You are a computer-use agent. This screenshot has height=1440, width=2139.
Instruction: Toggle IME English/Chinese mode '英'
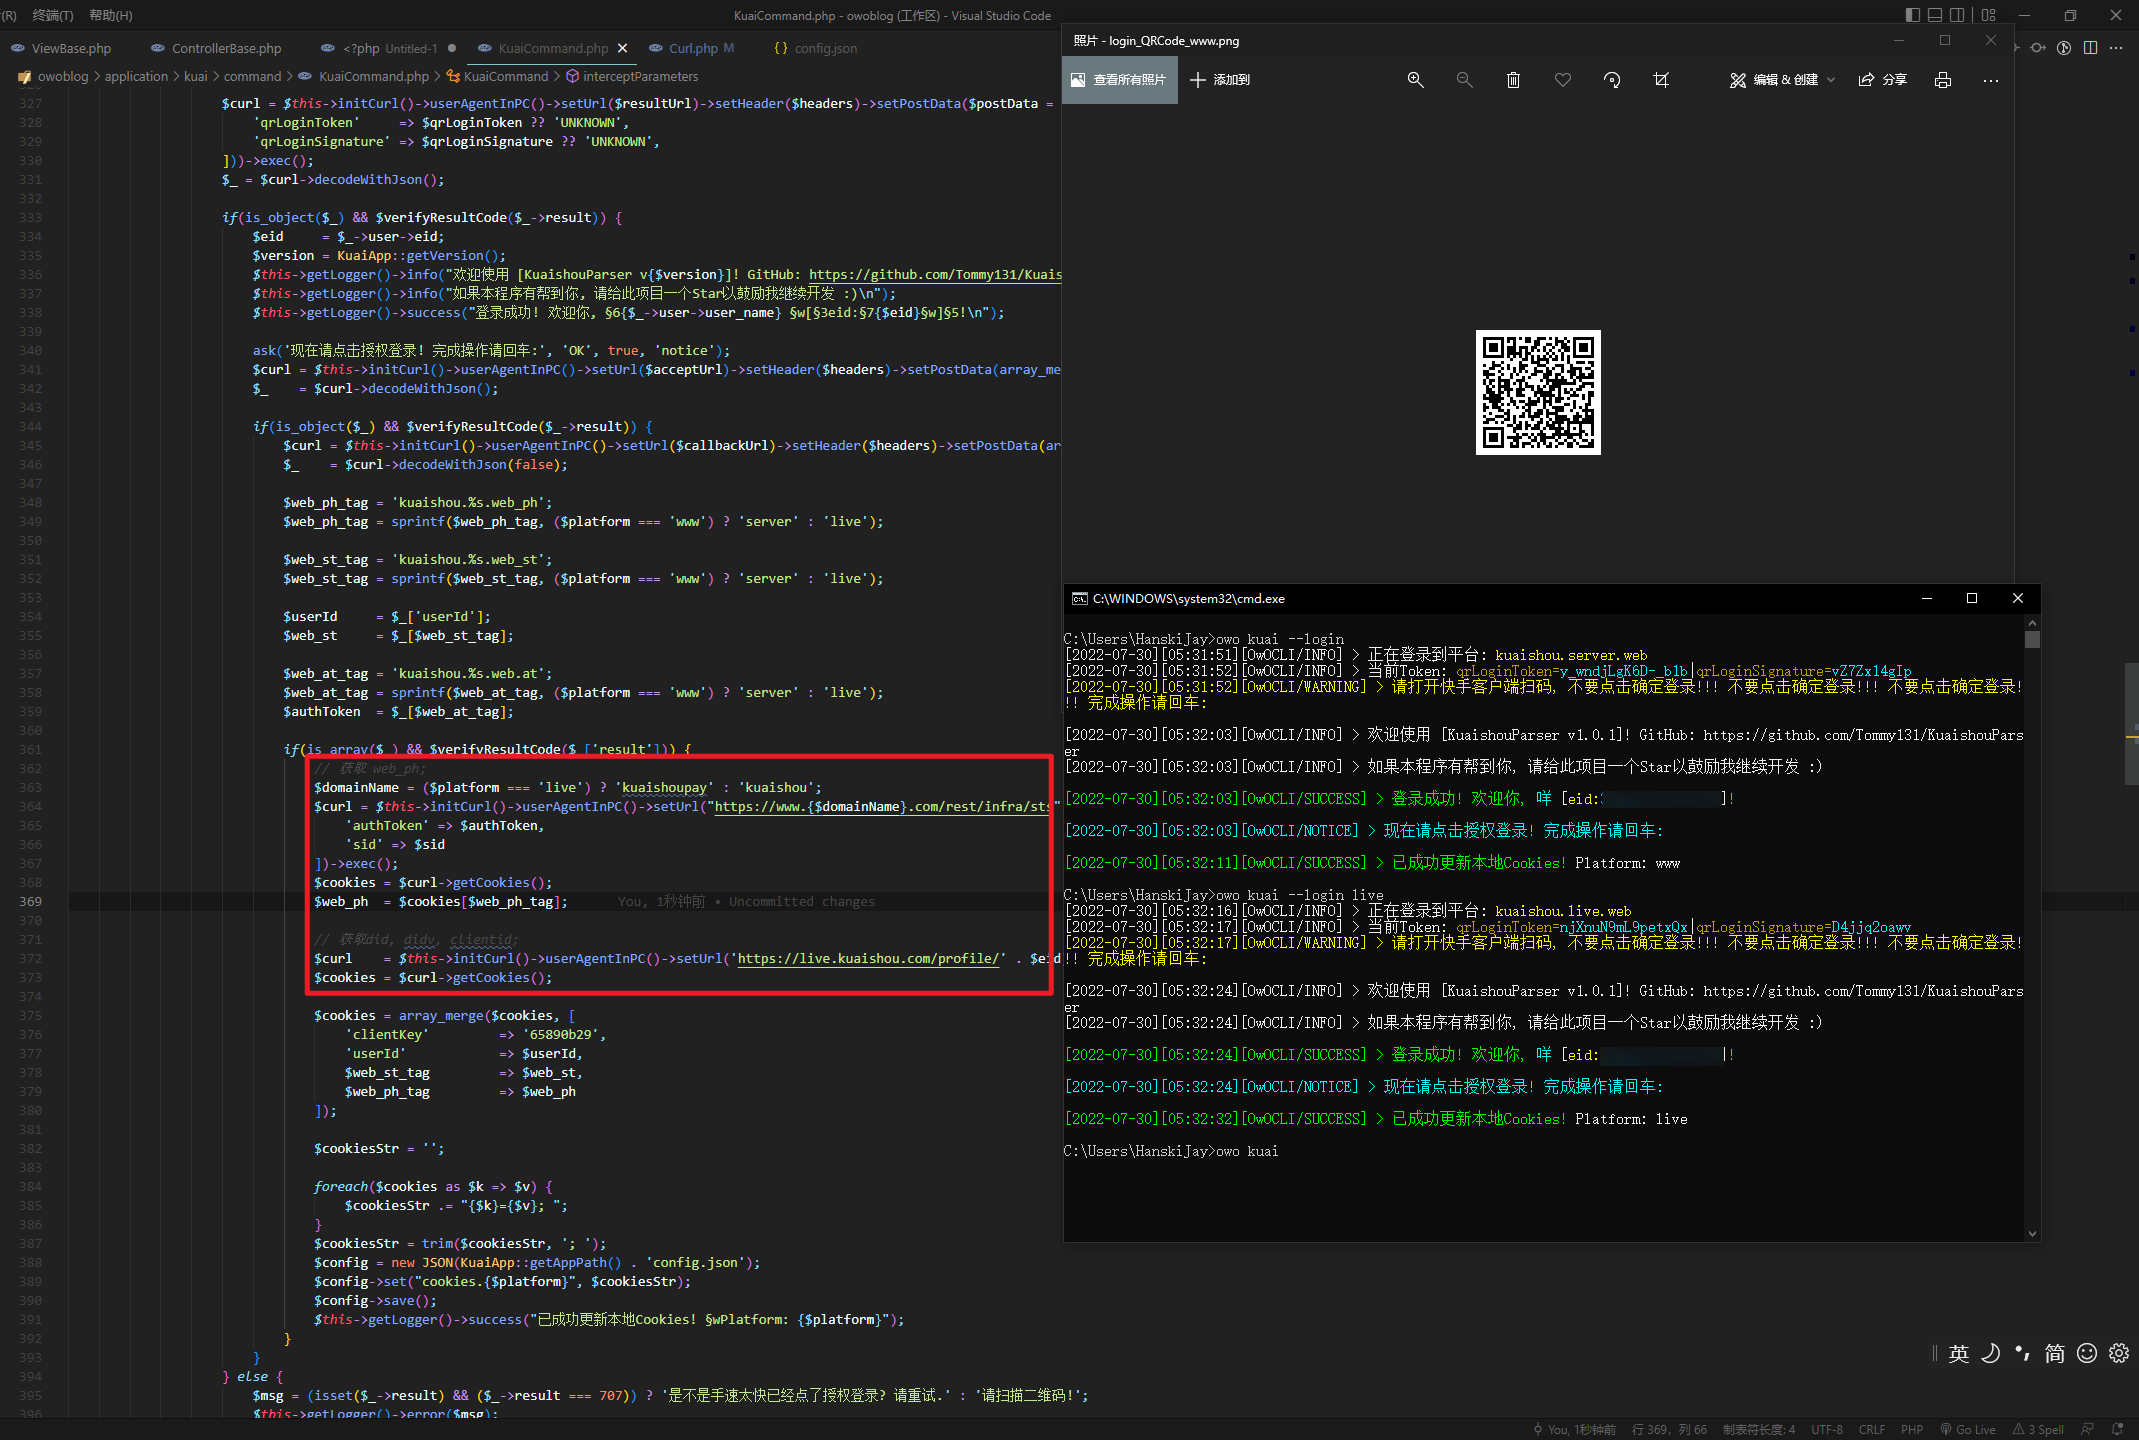(x=1958, y=1353)
